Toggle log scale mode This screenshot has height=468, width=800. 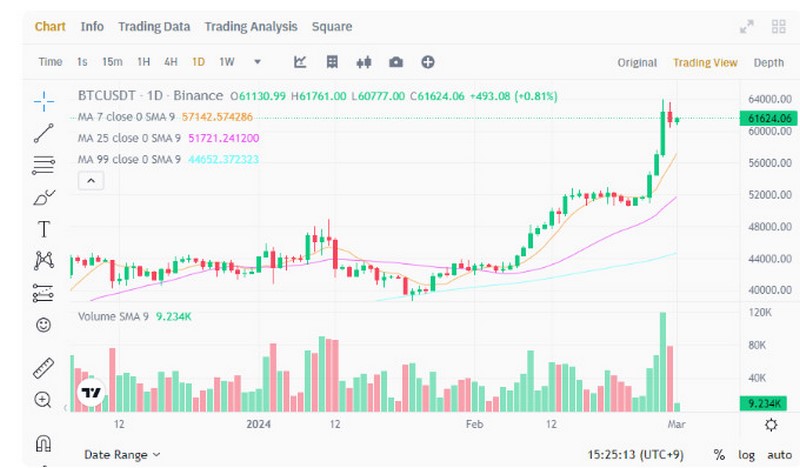746,455
